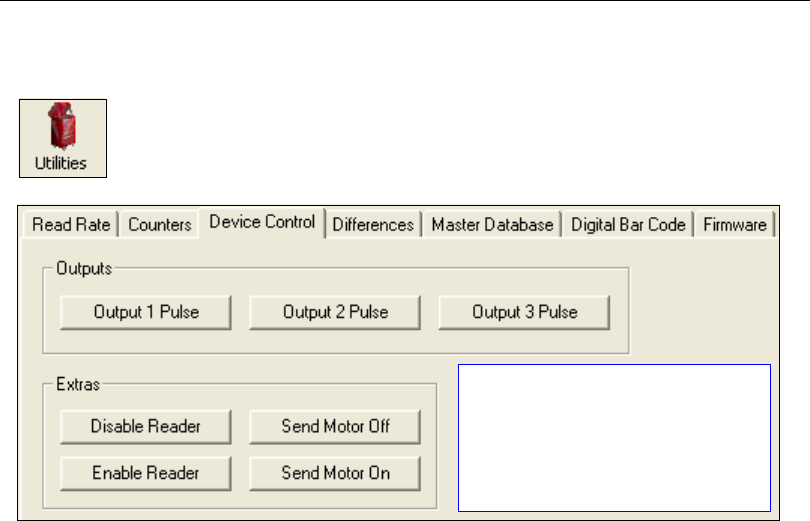The height and width of the screenshot is (521, 810).
Task: Trigger the Output 2 Pulse button
Action: click(335, 312)
